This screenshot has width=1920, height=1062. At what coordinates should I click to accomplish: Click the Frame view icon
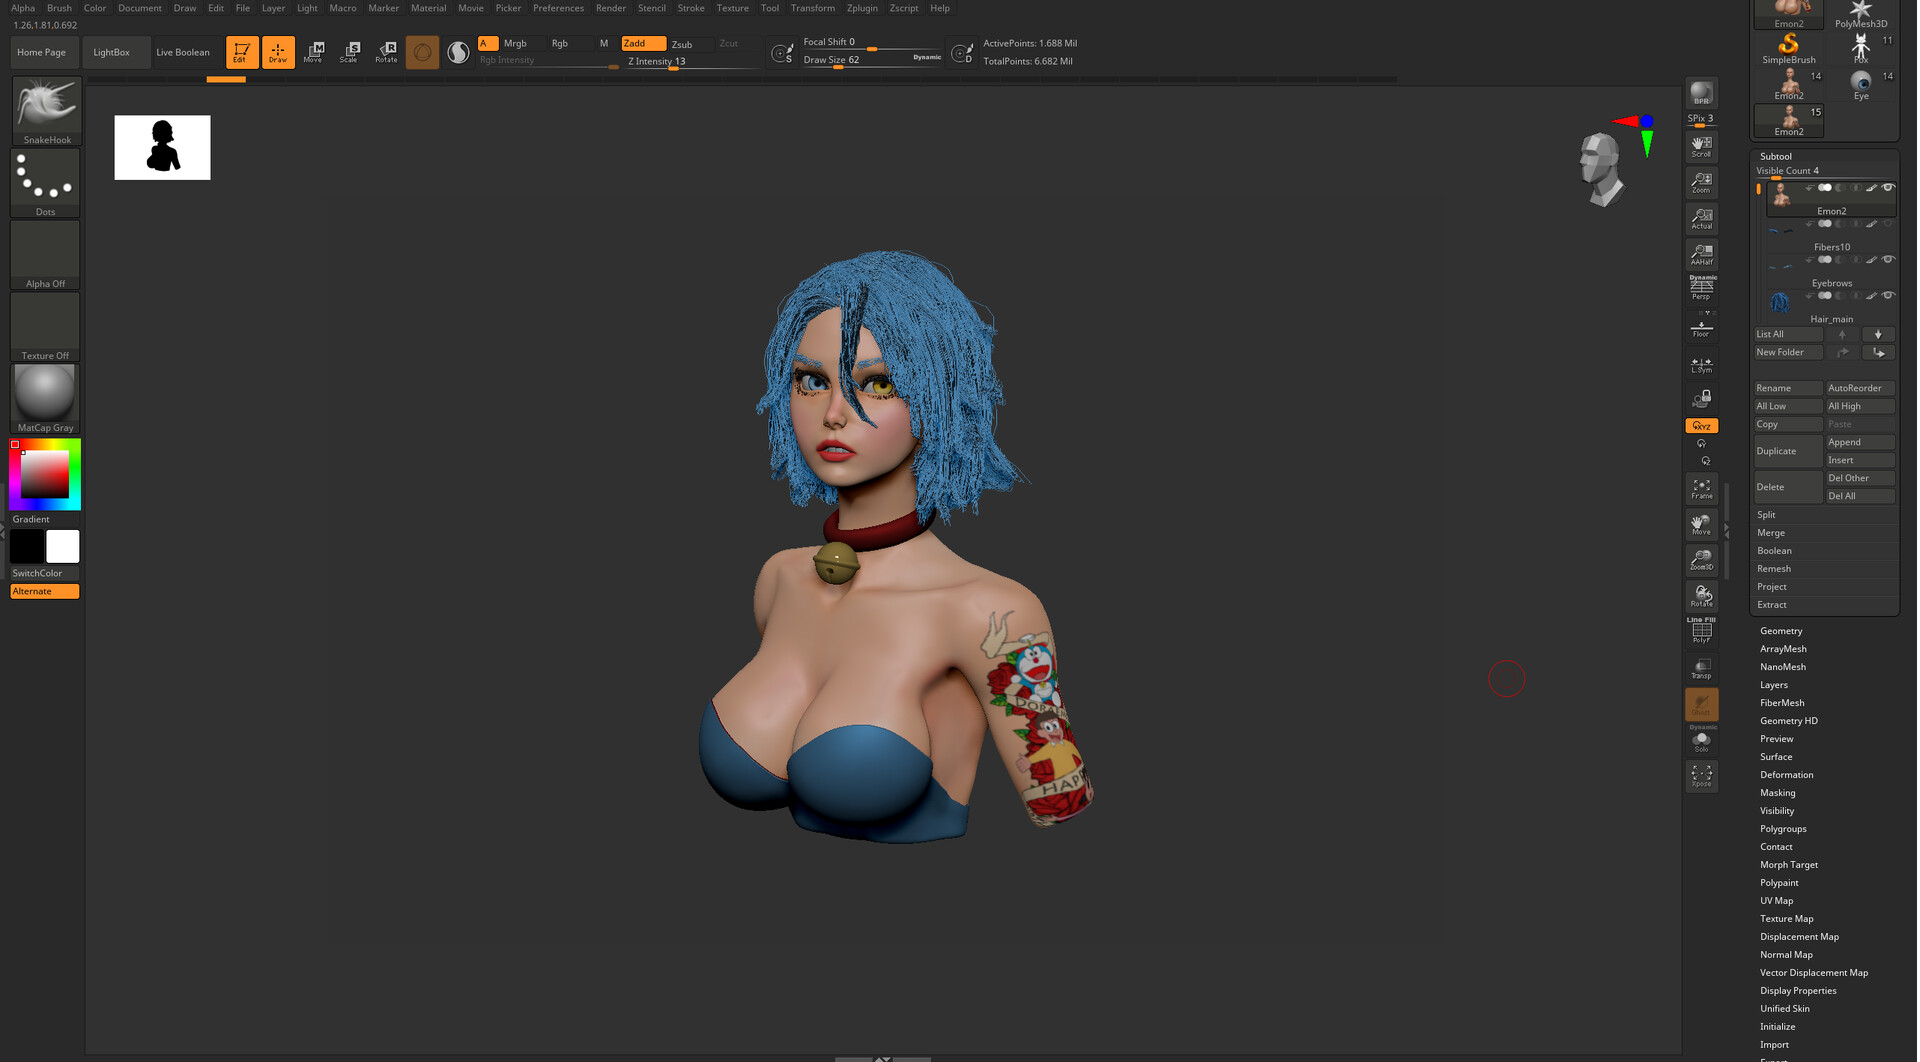(x=1701, y=488)
